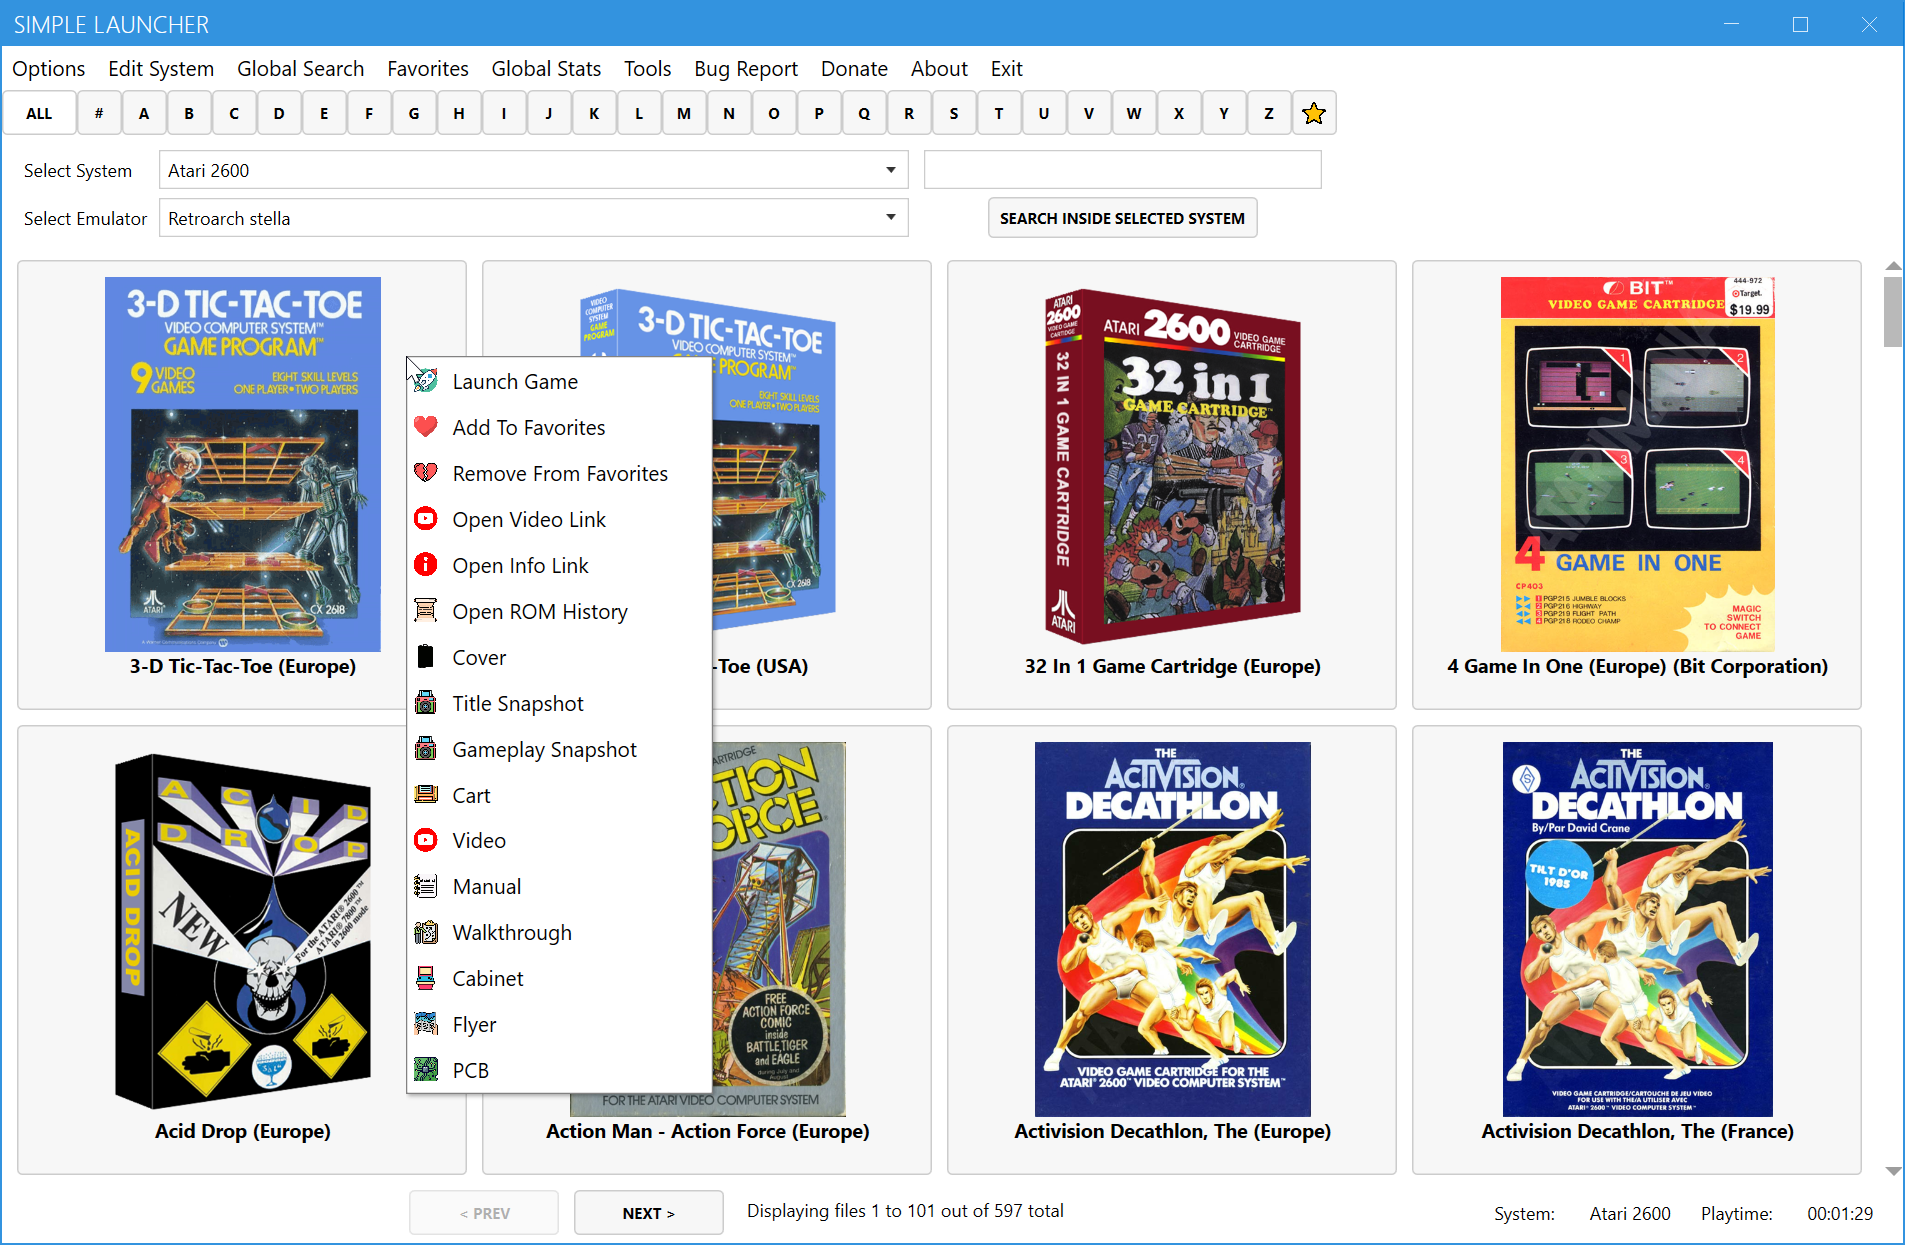The width and height of the screenshot is (1905, 1245).
Task: Open the Options menu
Action: (49, 69)
